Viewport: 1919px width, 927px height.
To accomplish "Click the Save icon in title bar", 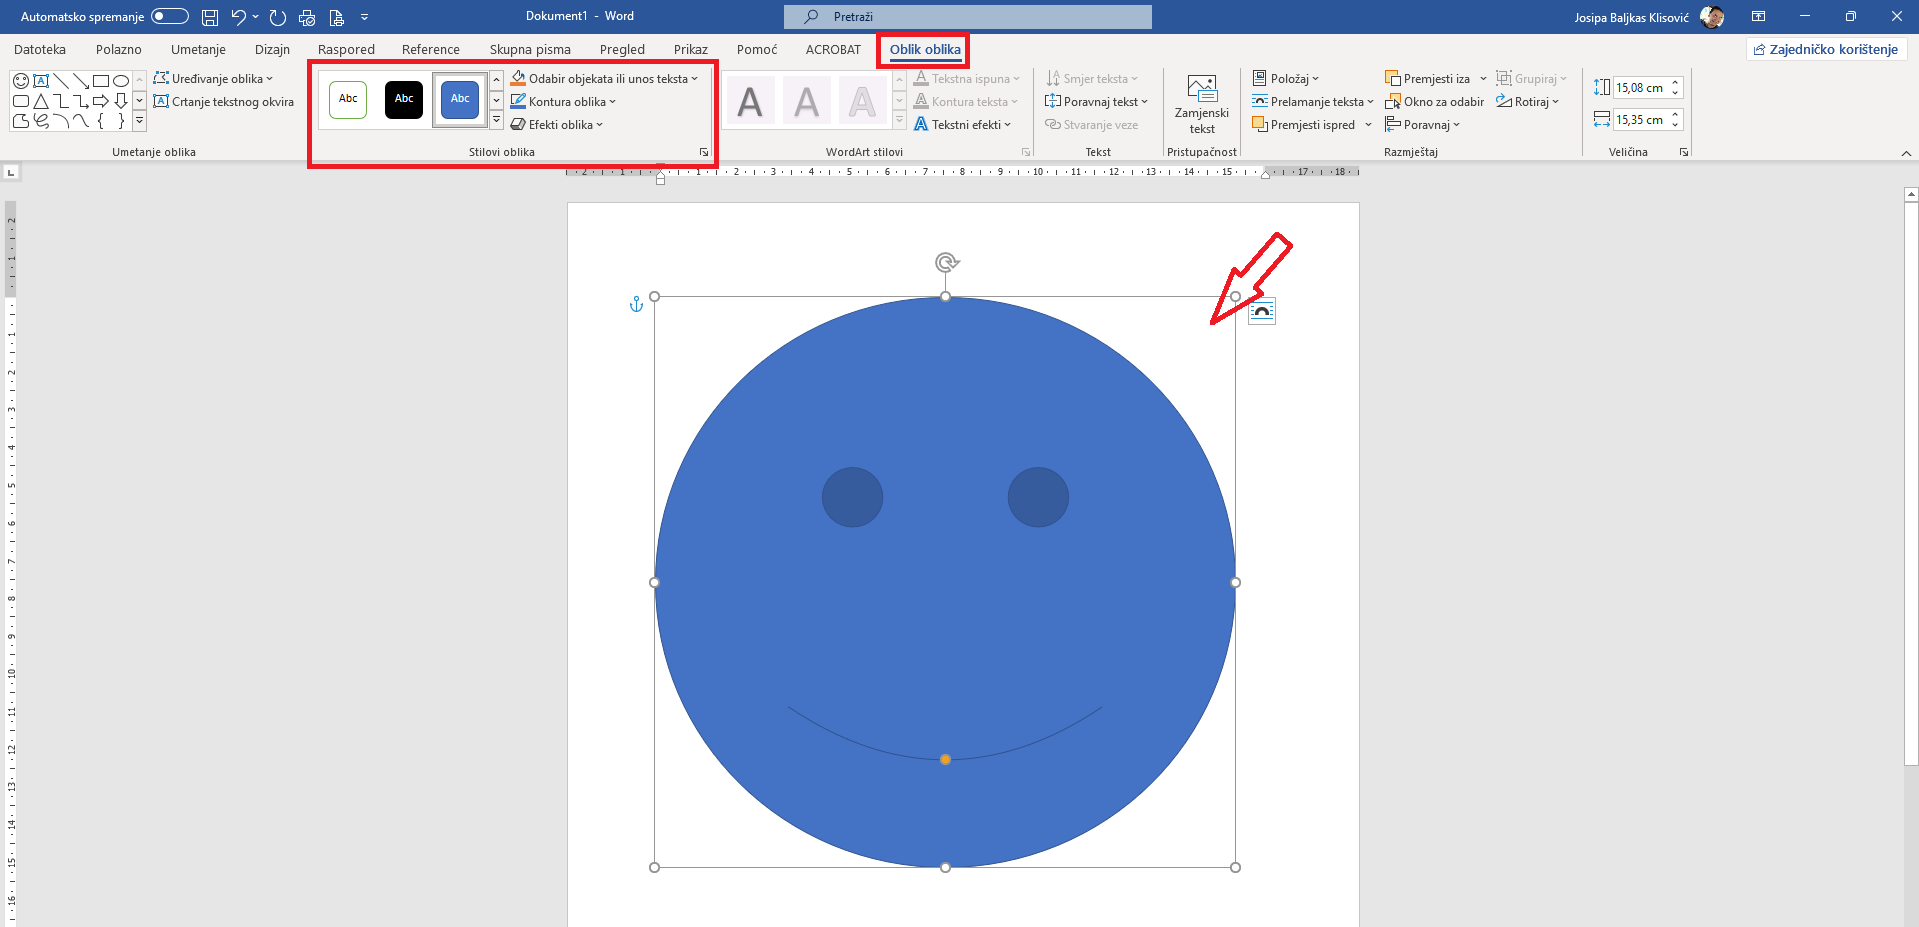I will (x=210, y=17).
